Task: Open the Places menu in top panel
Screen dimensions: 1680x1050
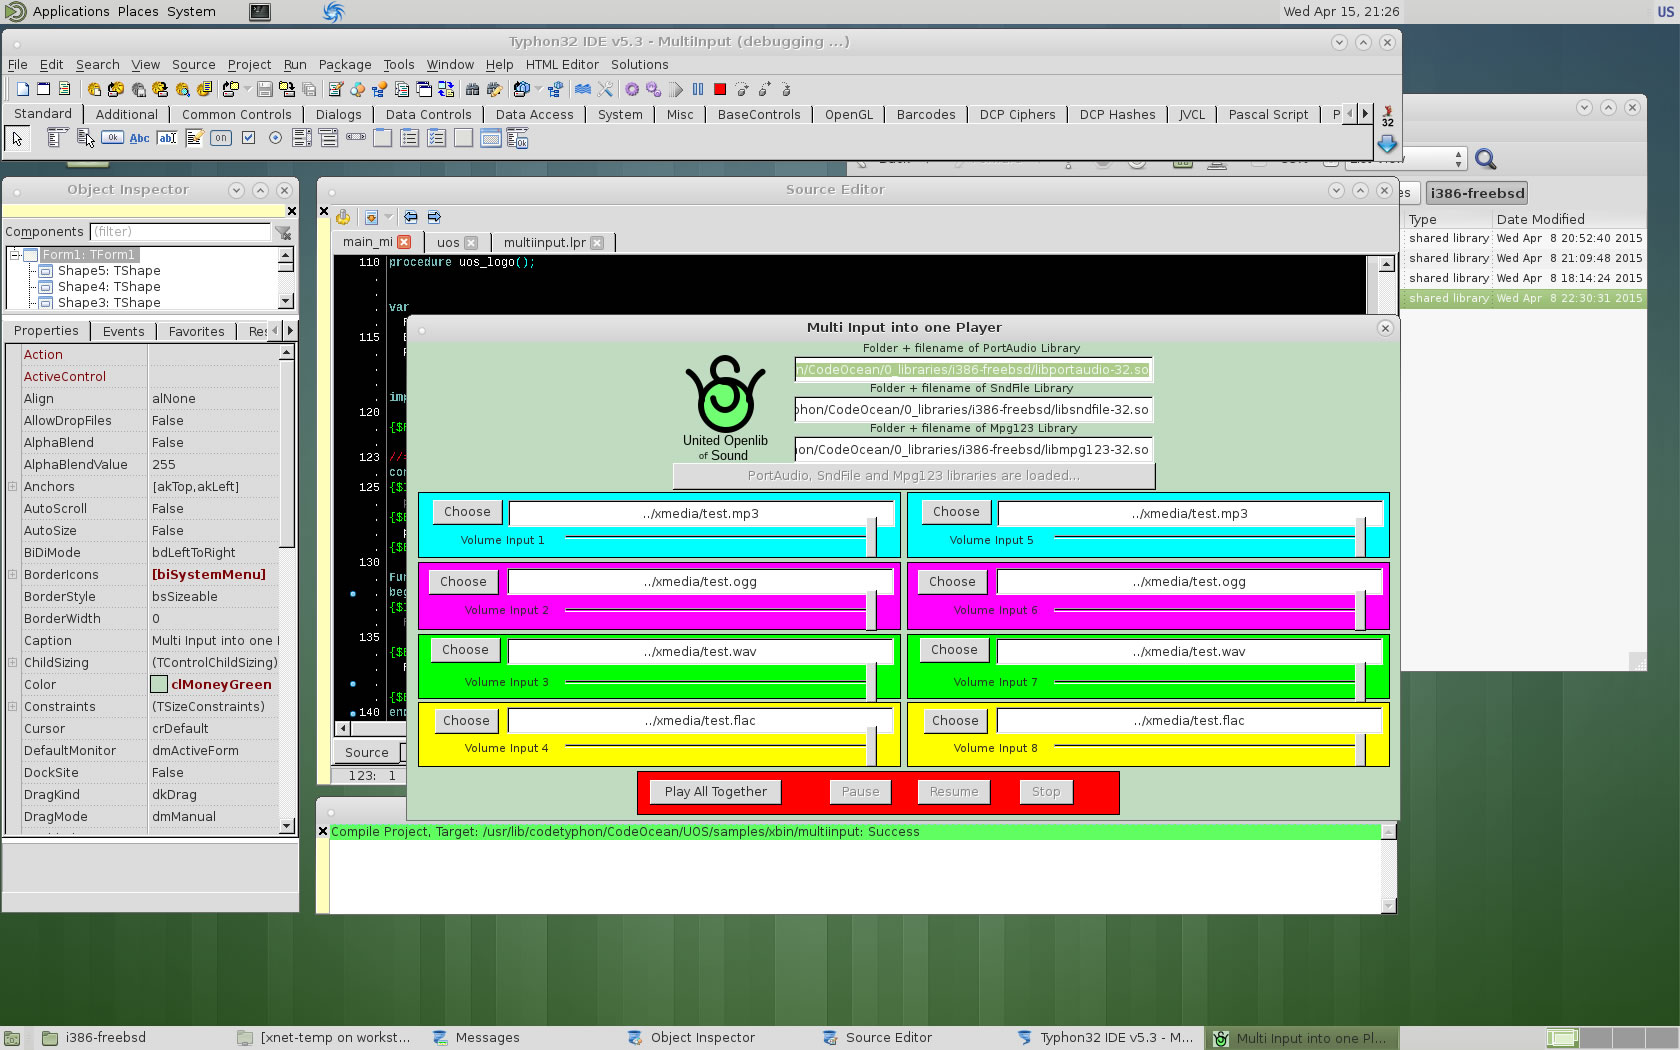Action: click(x=138, y=11)
